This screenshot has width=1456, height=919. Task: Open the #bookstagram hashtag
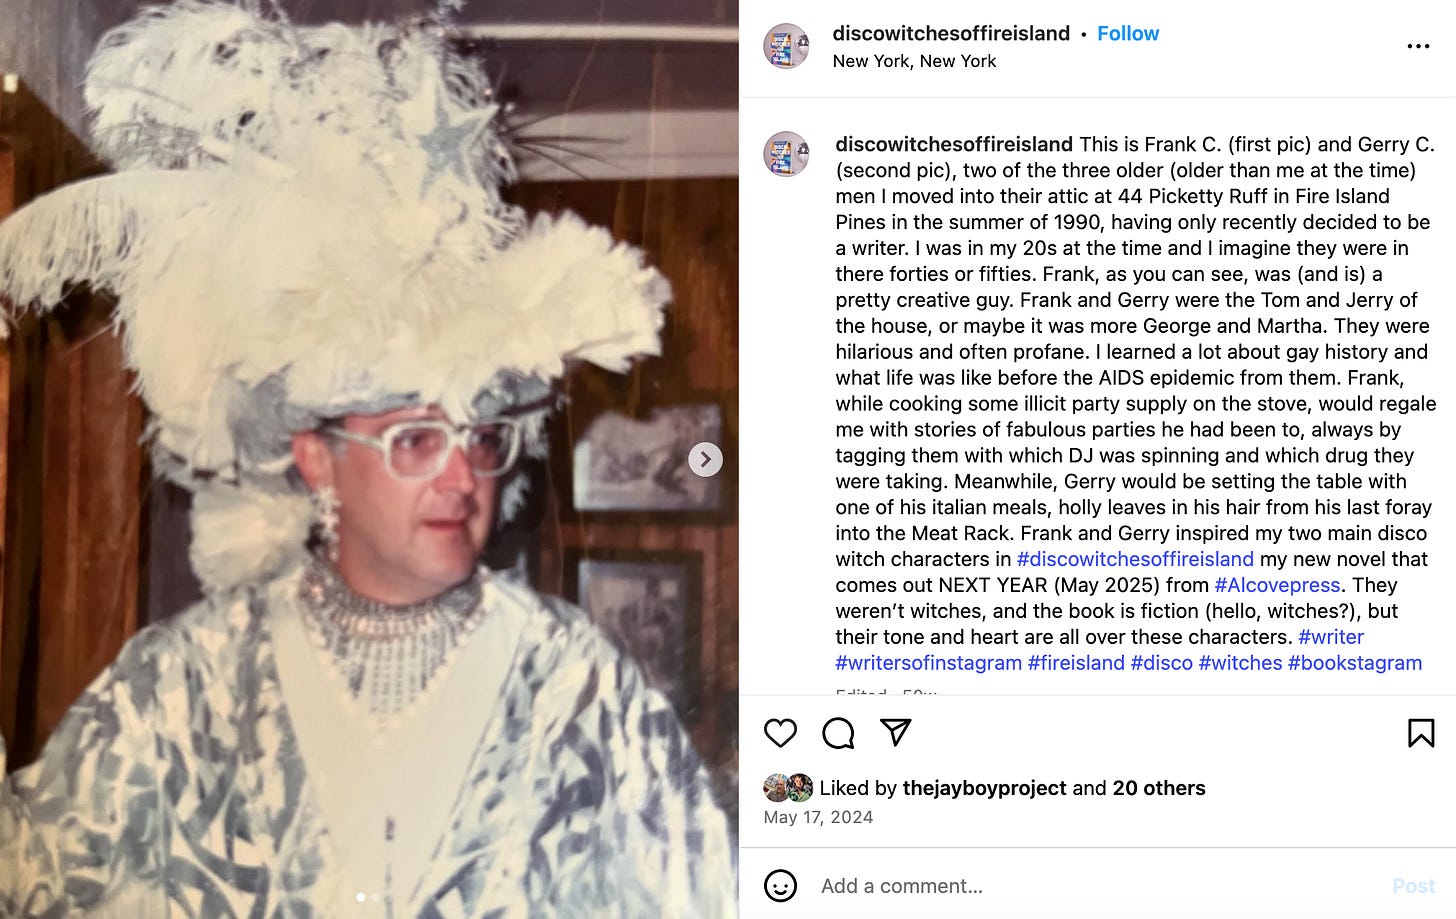click(1354, 663)
